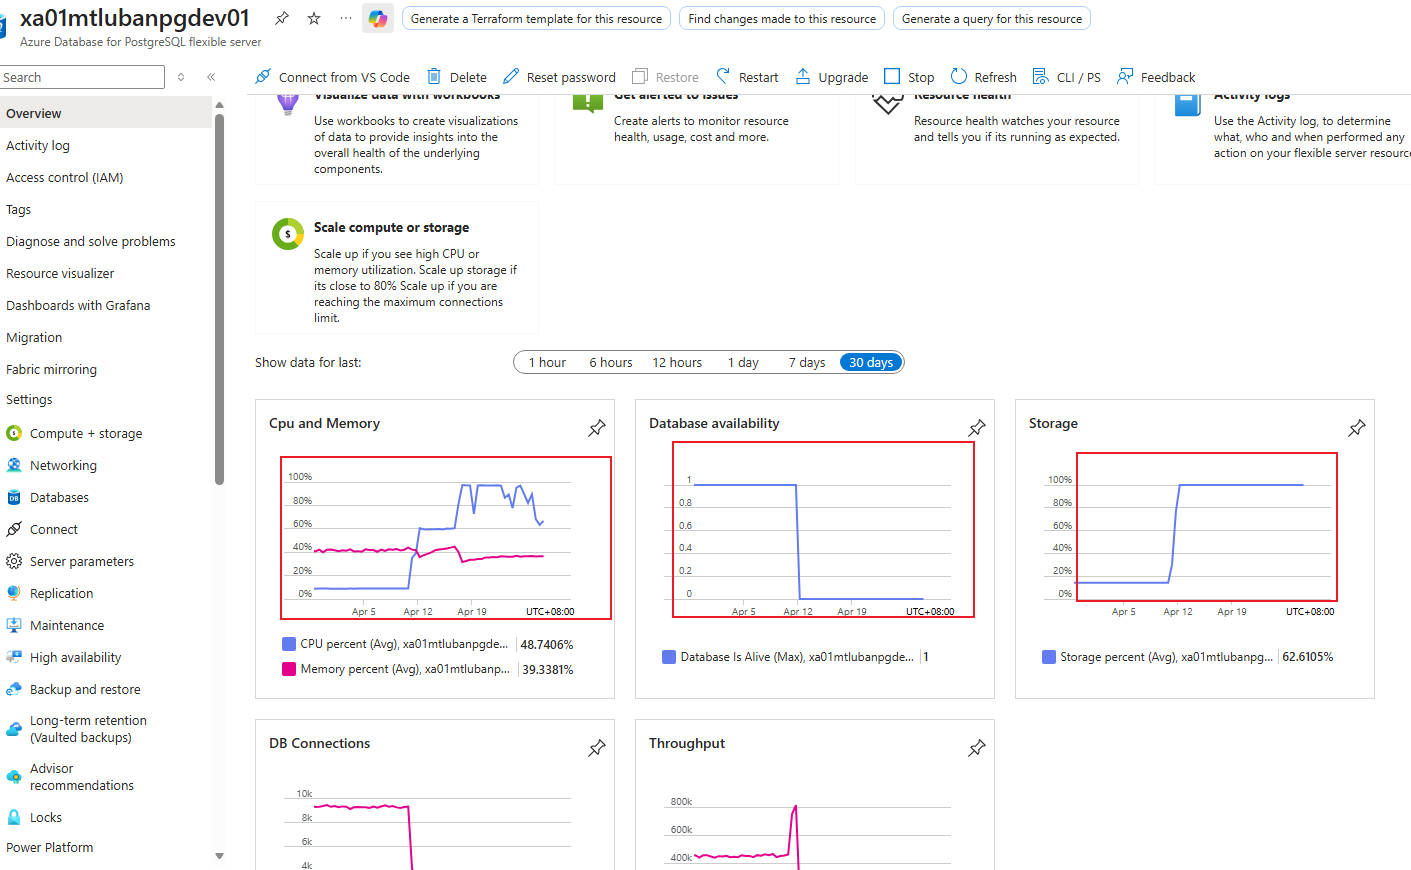Click Storage percent legend color swatch
1411x870 pixels.
click(x=1049, y=657)
